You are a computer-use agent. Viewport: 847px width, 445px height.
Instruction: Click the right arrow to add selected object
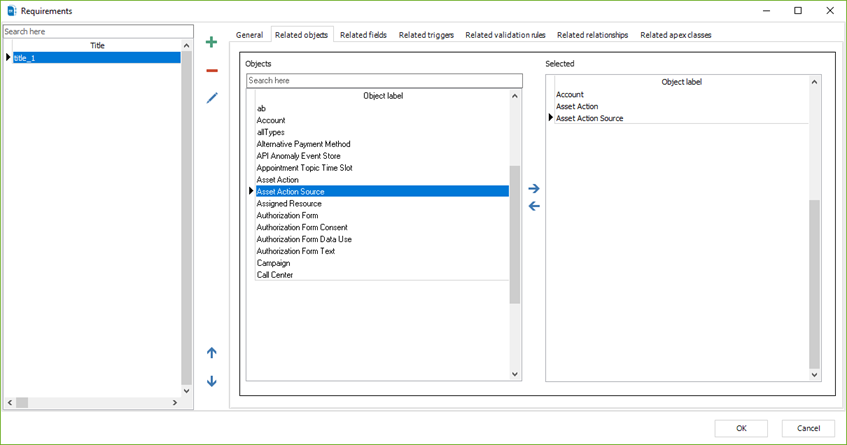[x=533, y=188]
